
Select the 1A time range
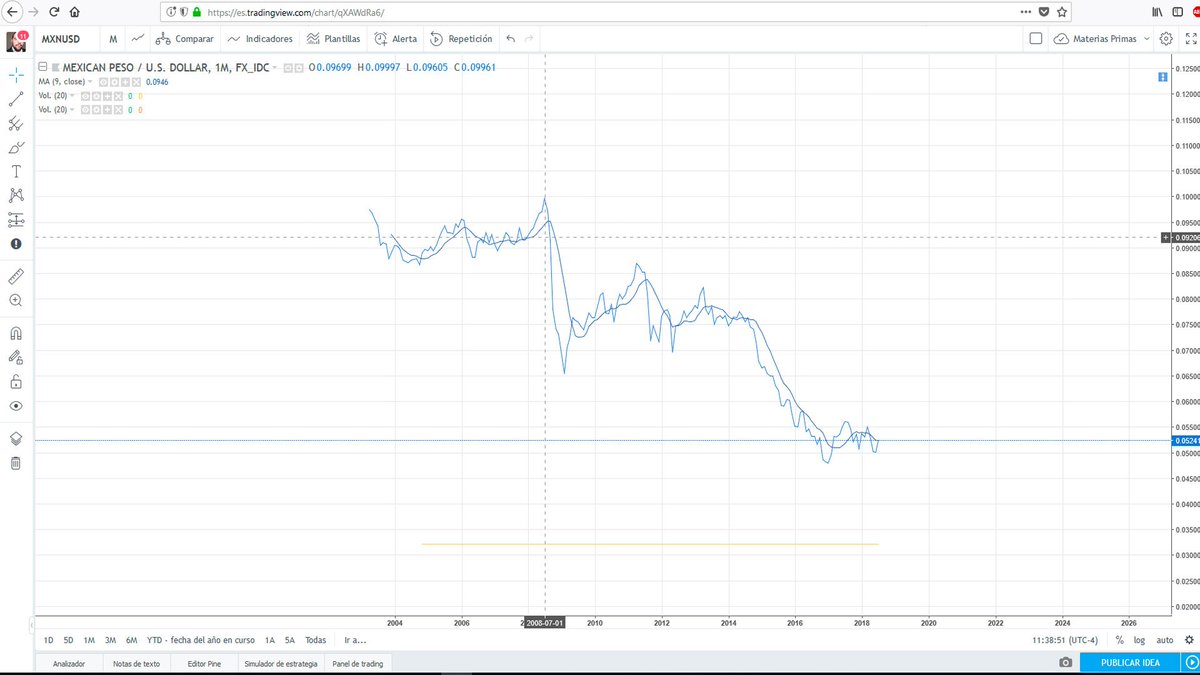(x=270, y=640)
